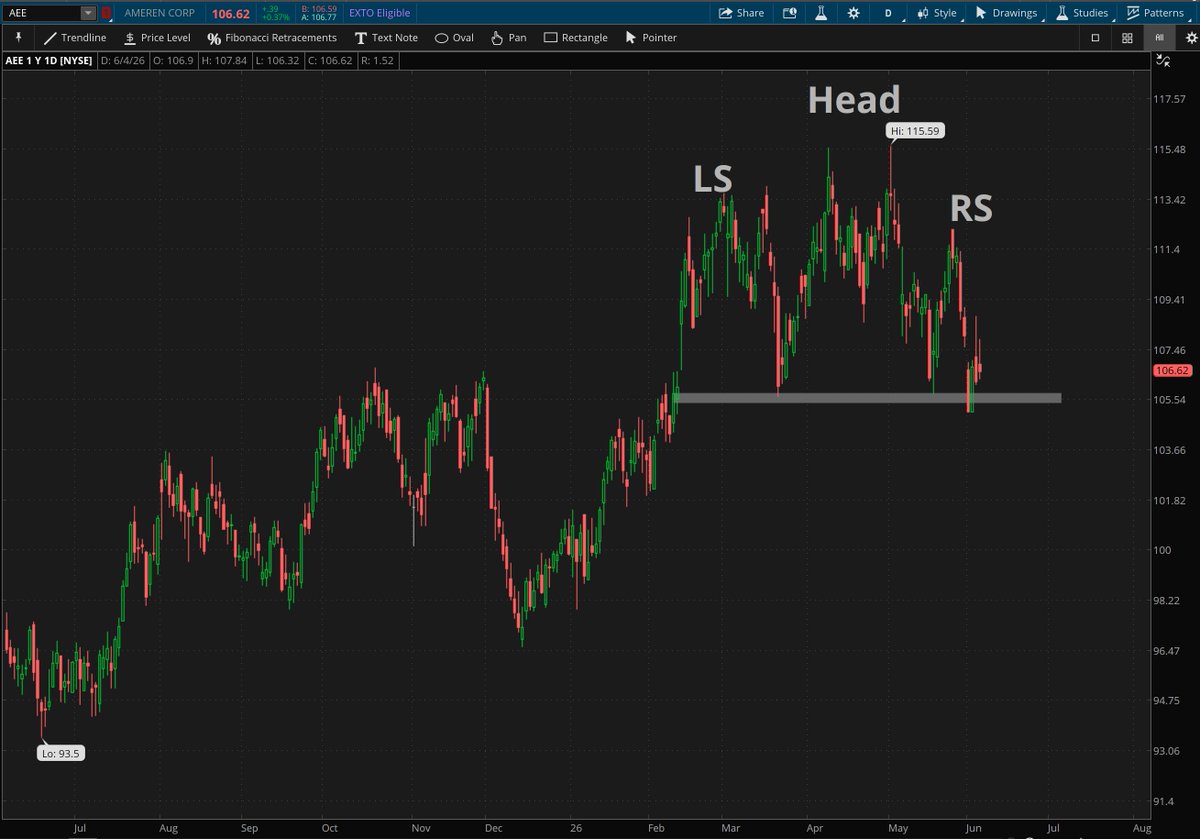Select the Price Level drawing tool
The height and width of the screenshot is (839, 1200).
(157, 37)
